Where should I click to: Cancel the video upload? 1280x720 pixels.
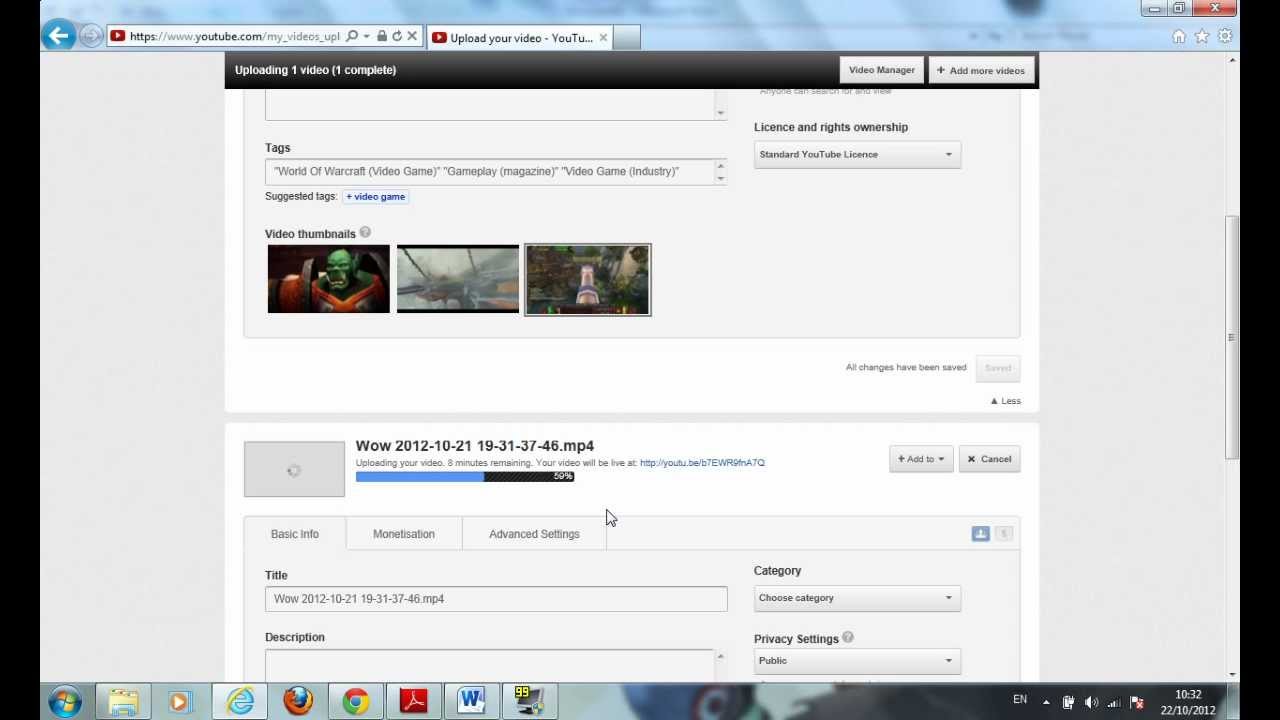click(x=989, y=459)
